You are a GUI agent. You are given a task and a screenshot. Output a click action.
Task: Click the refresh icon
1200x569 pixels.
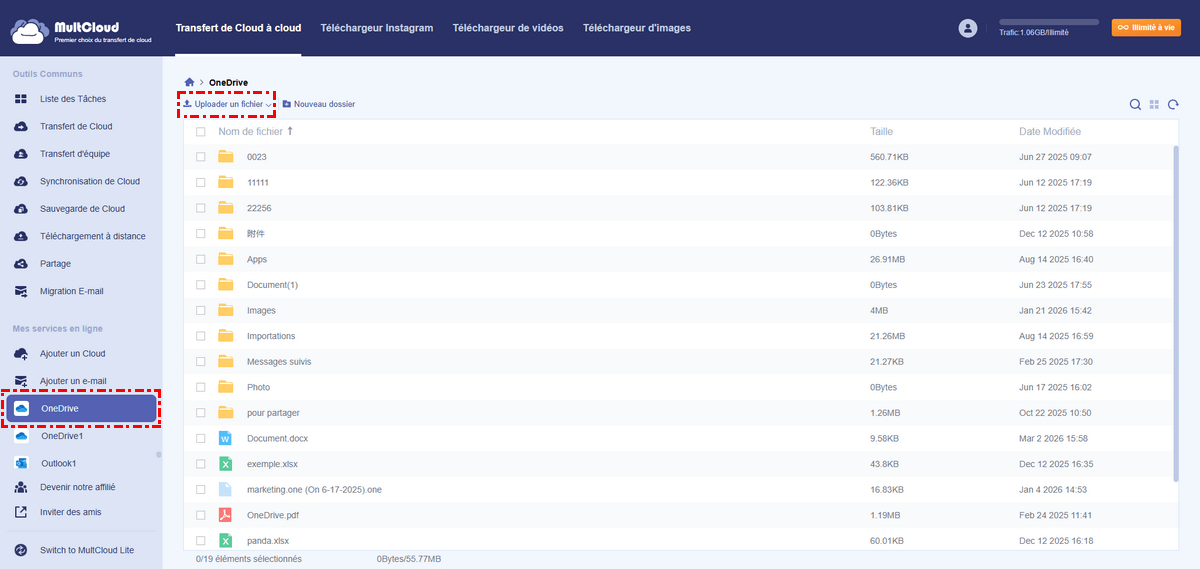coord(1173,104)
